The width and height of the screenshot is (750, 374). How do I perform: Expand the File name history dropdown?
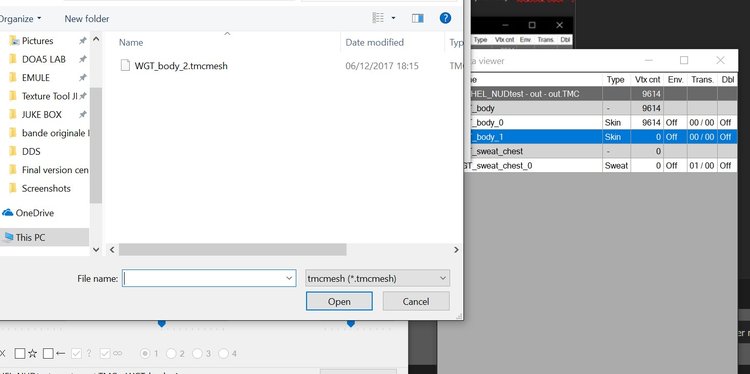289,278
